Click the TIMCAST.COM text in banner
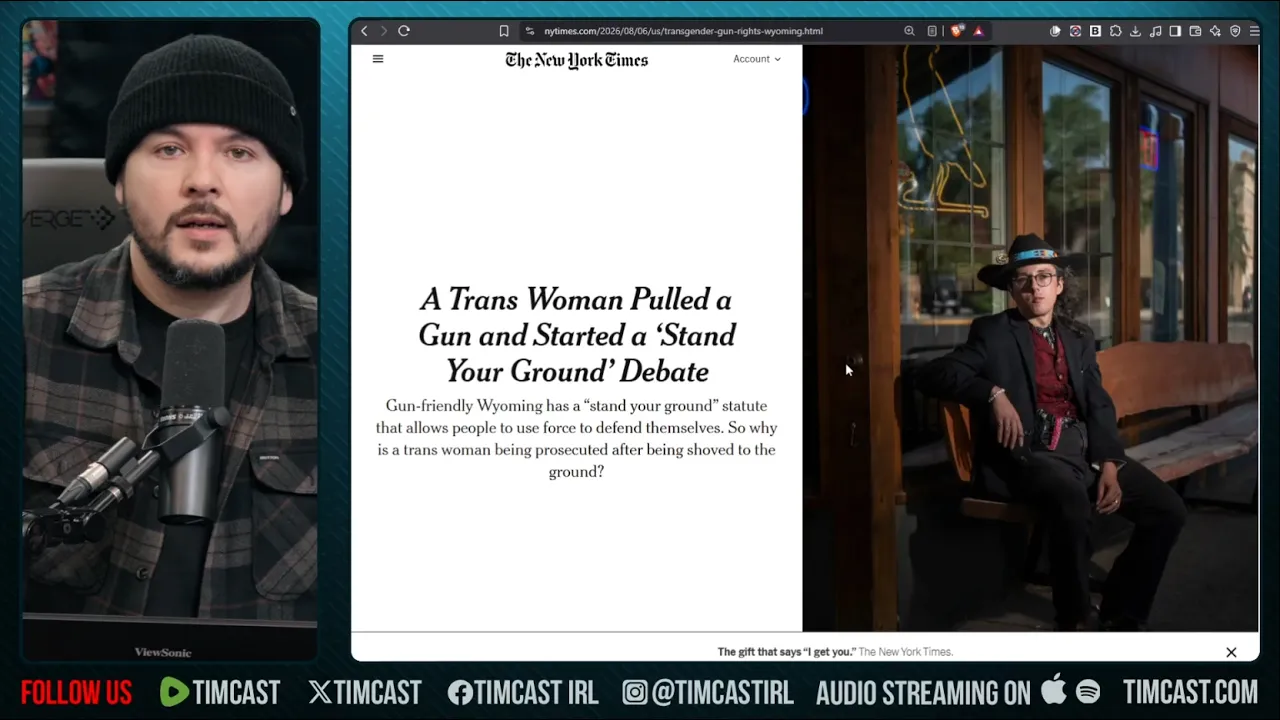The height and width of the screenshot is (720, 1280). pyautogui.click(x=1190, y=692)
